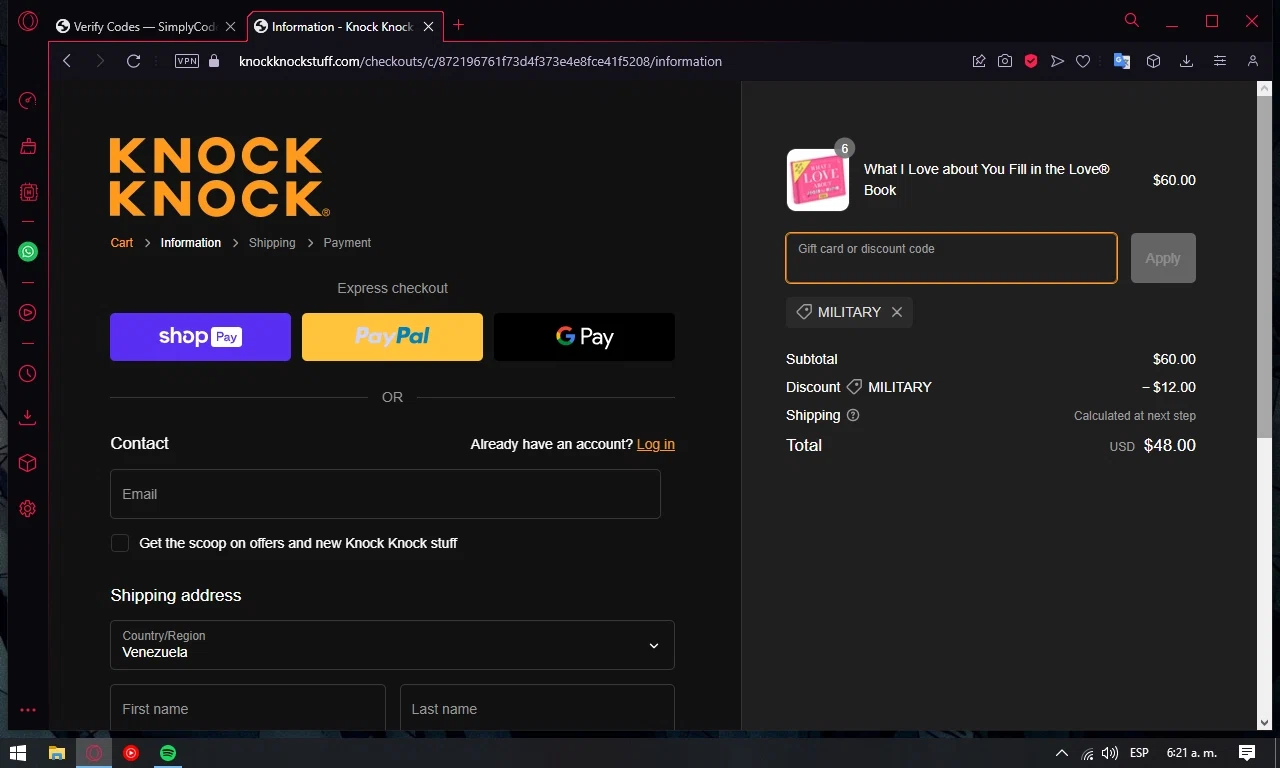
Task: Open GX Cleaner broom icon in sidebar
Action: tap(28, 146)
